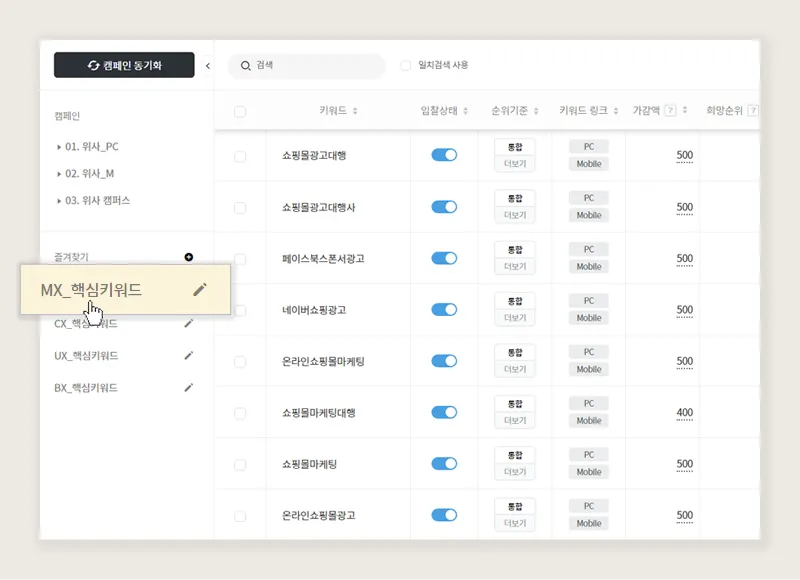Click 더보기 in the 쇼핑몰마케팅 row
The height and width of the screenshot is (580, 800).
pos(515,472)
